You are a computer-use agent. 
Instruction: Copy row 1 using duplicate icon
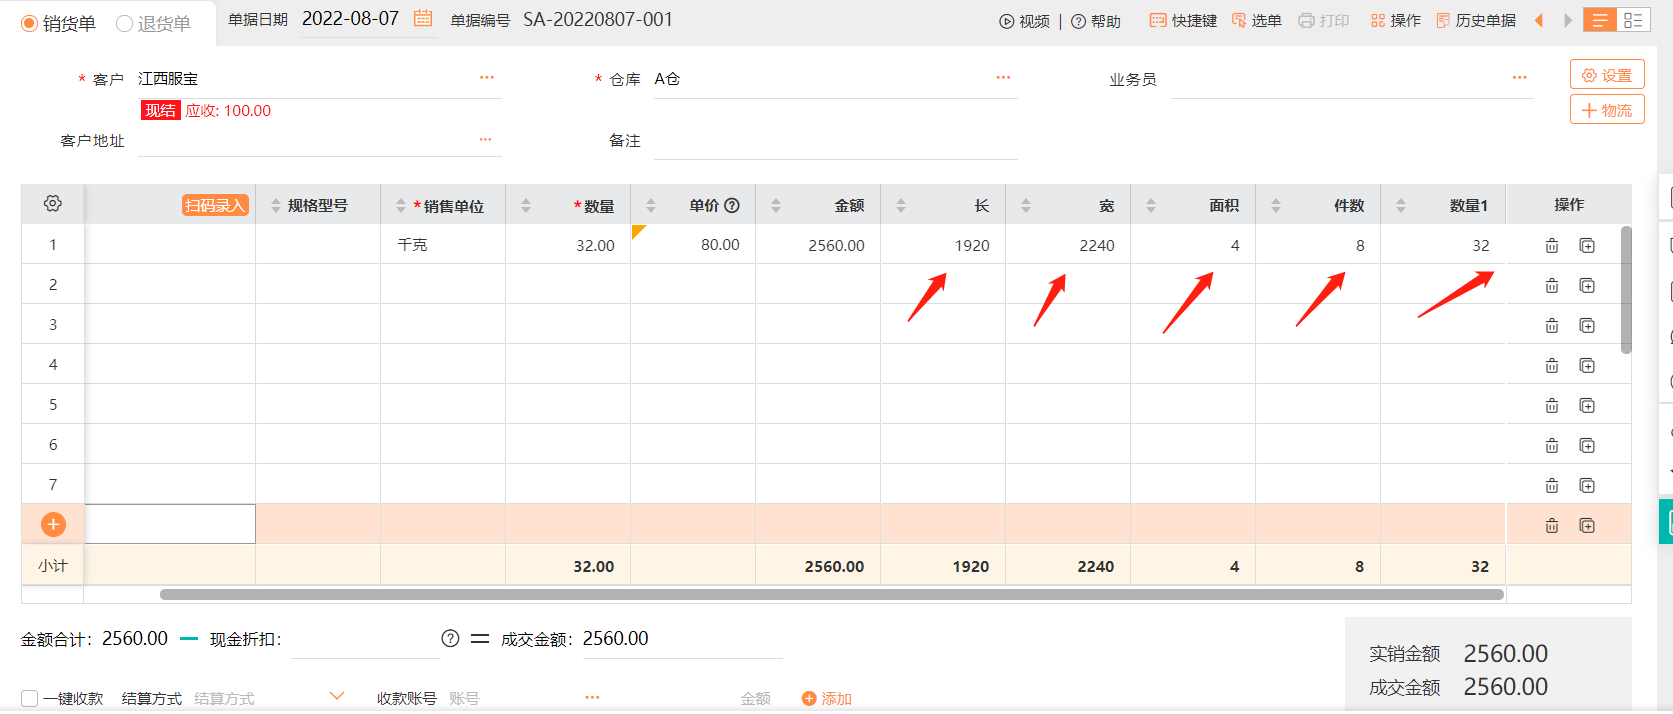click(x=1587, y=246)
